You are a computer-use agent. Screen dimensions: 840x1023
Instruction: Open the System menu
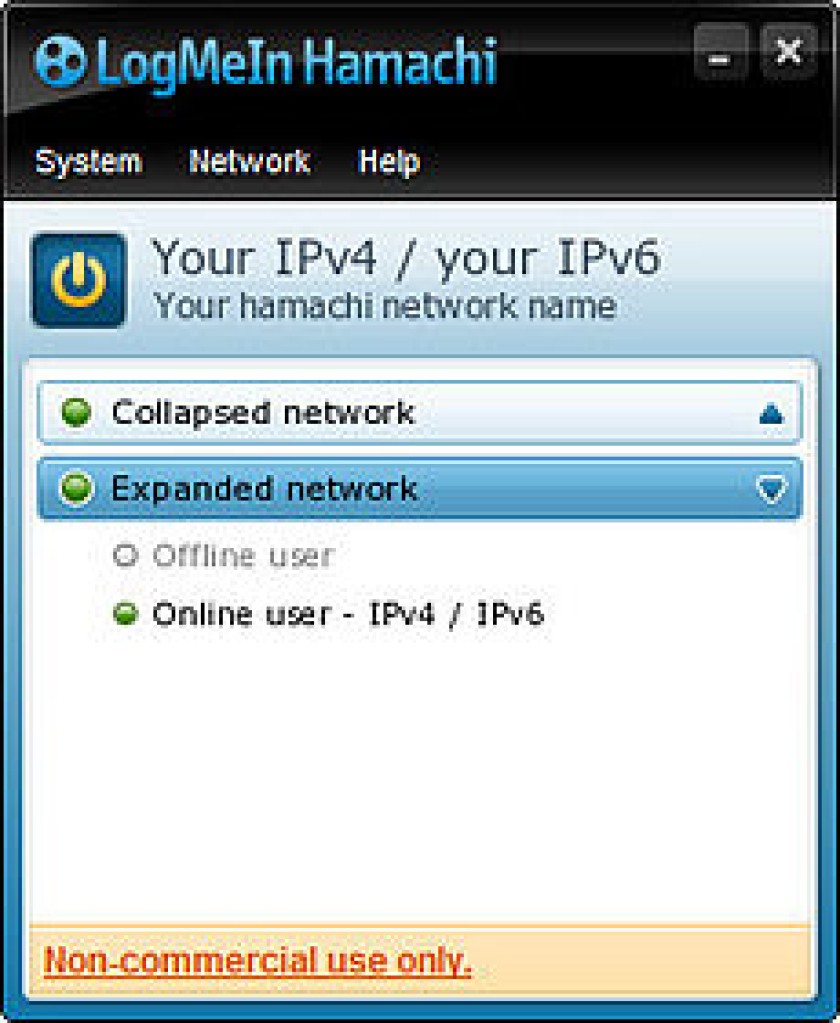pos(88,161)
